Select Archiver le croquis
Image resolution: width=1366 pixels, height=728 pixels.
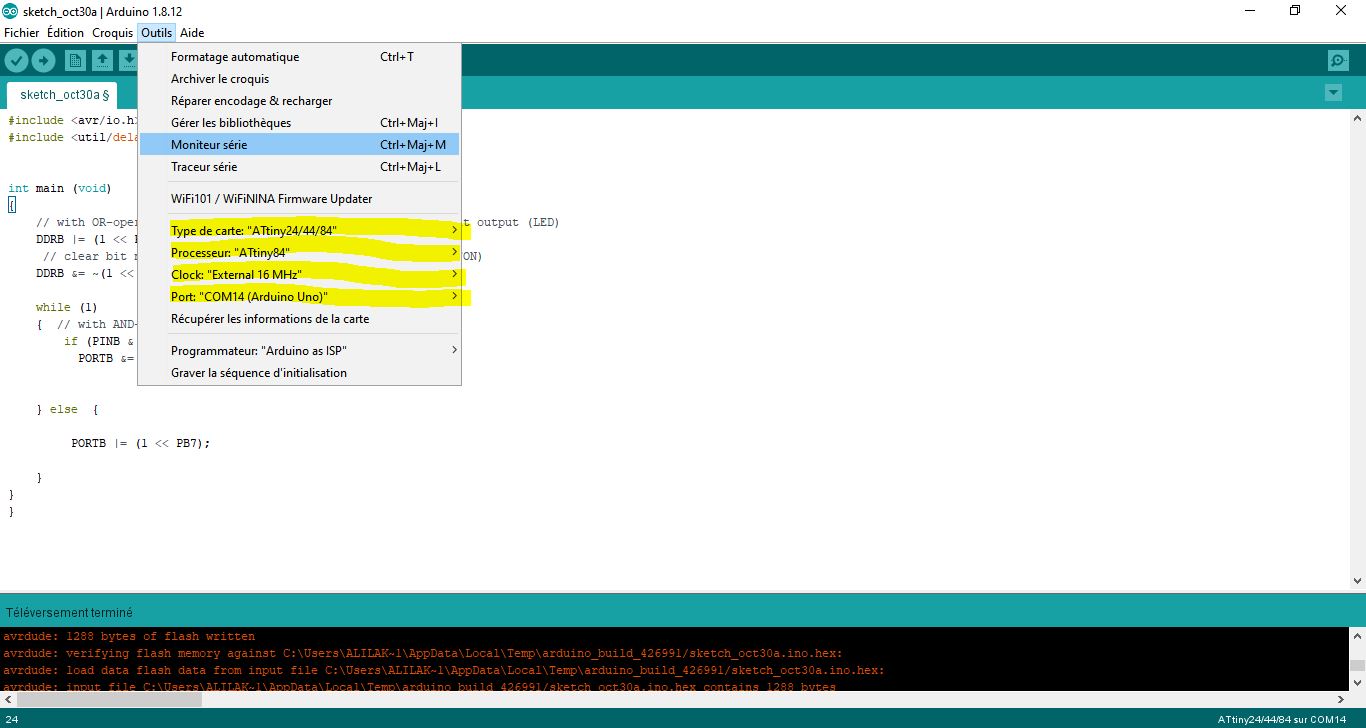[x=300, y=79]
